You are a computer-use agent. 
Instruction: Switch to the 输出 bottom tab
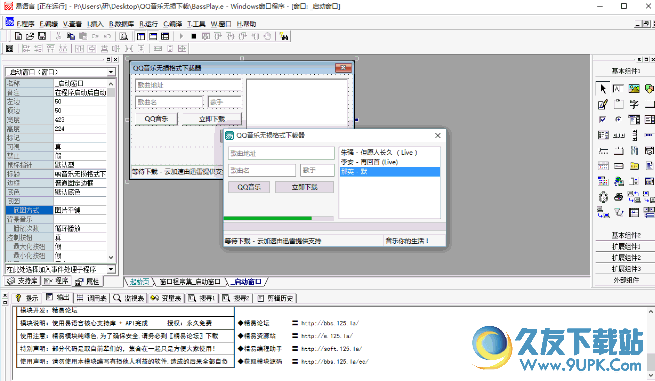coord(58,298)
